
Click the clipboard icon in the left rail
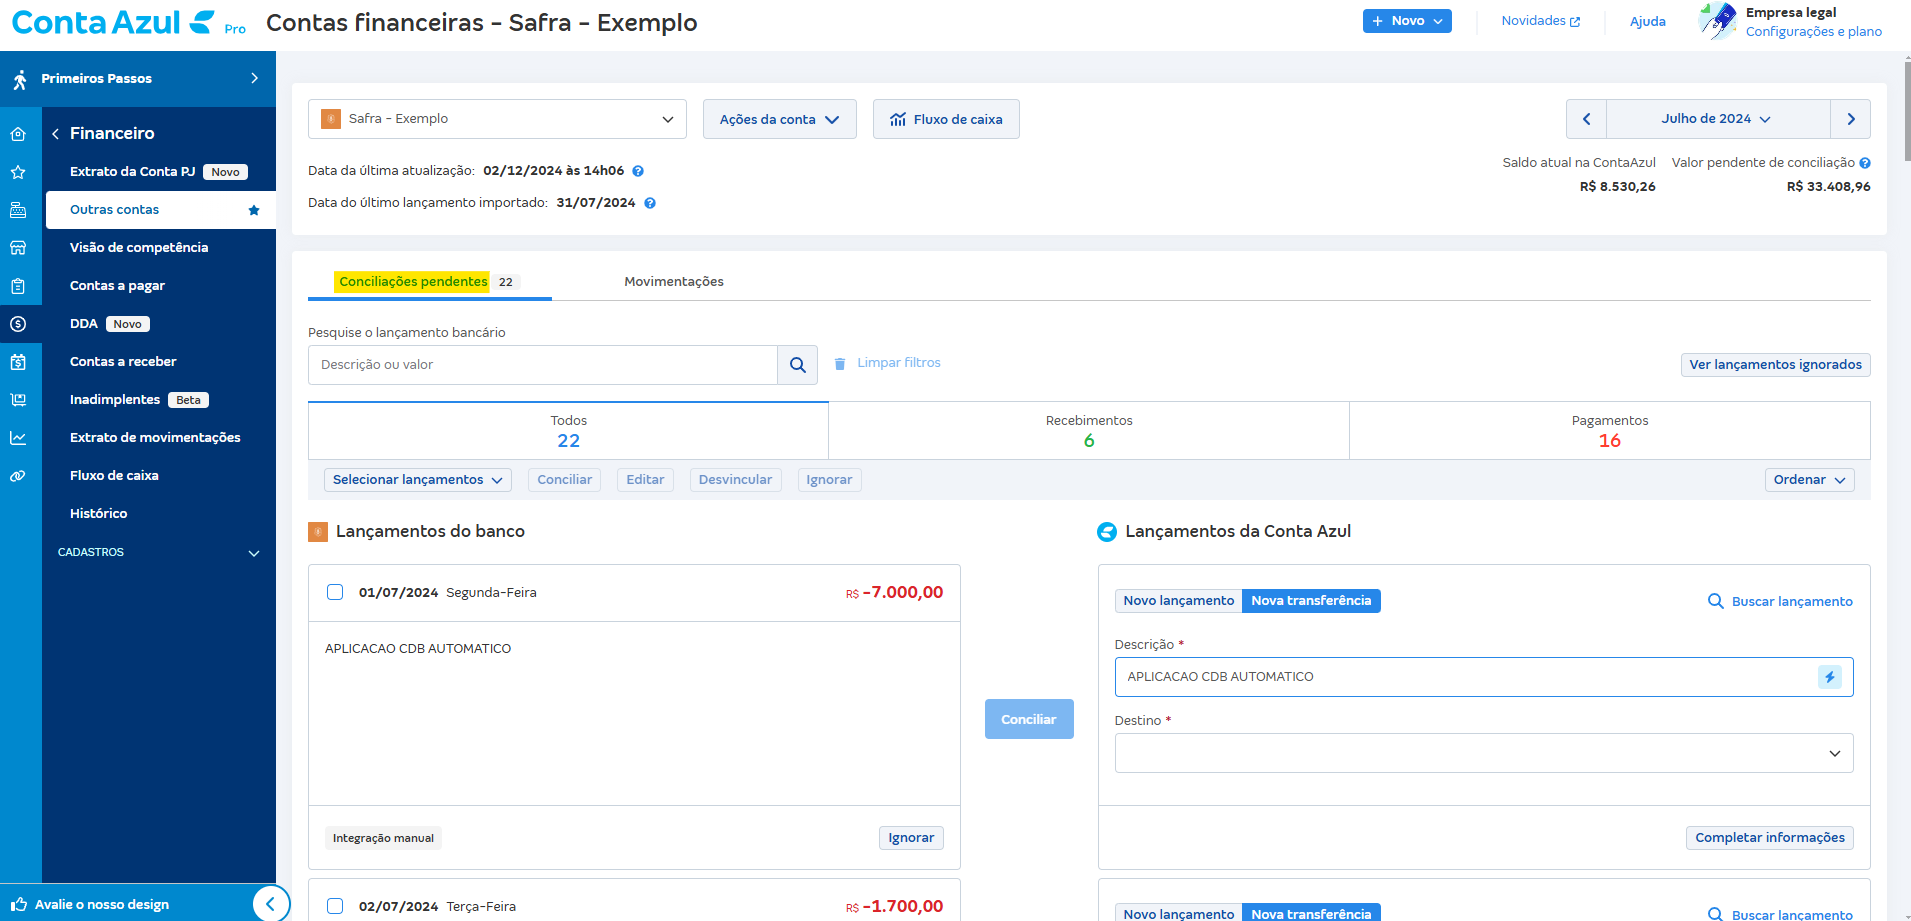[18, 286]
